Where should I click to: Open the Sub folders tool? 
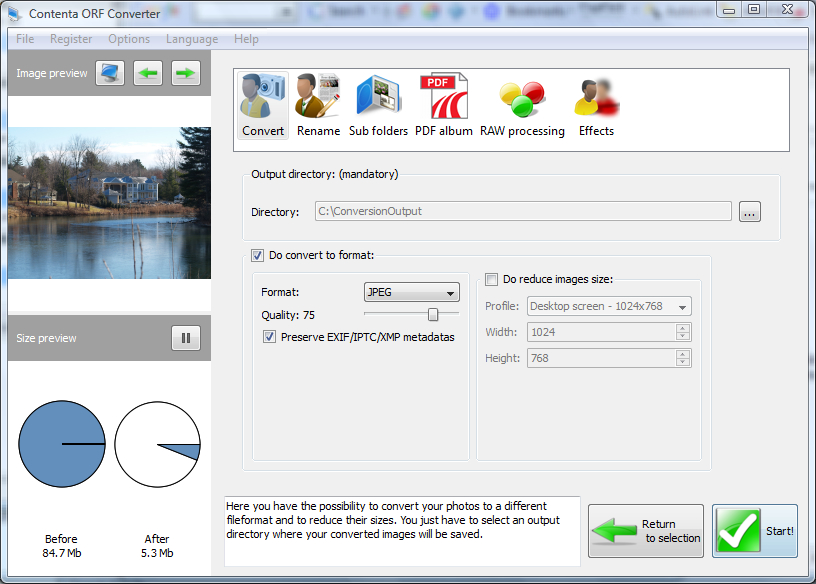[x=378, y=106]
